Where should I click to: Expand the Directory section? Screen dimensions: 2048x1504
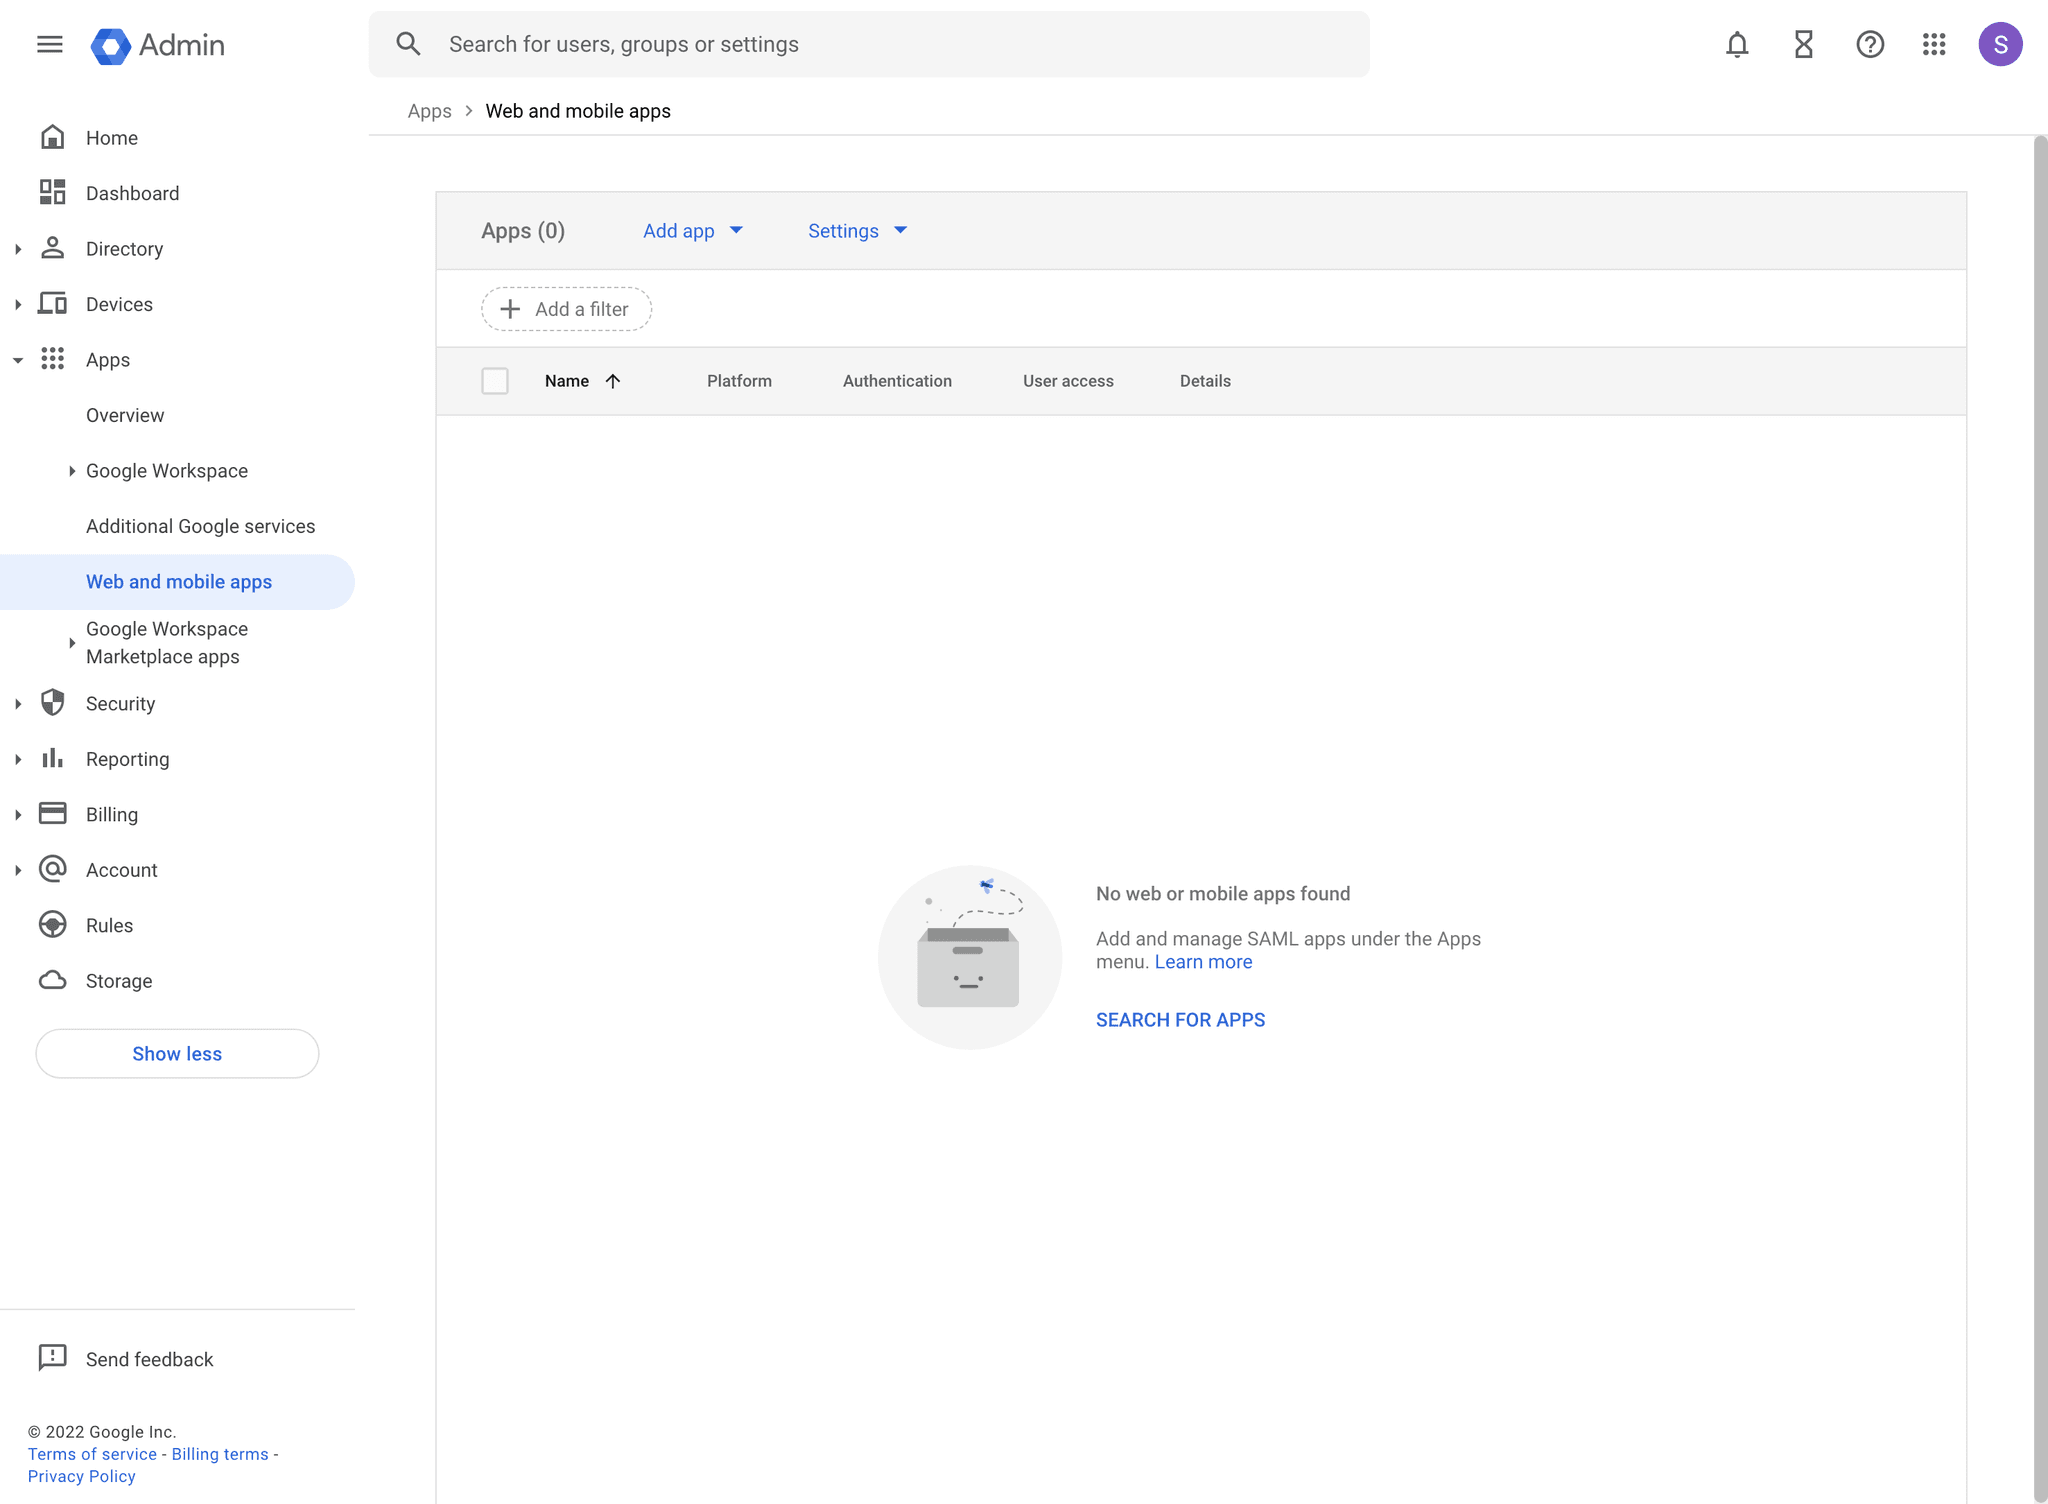point(17,248)
